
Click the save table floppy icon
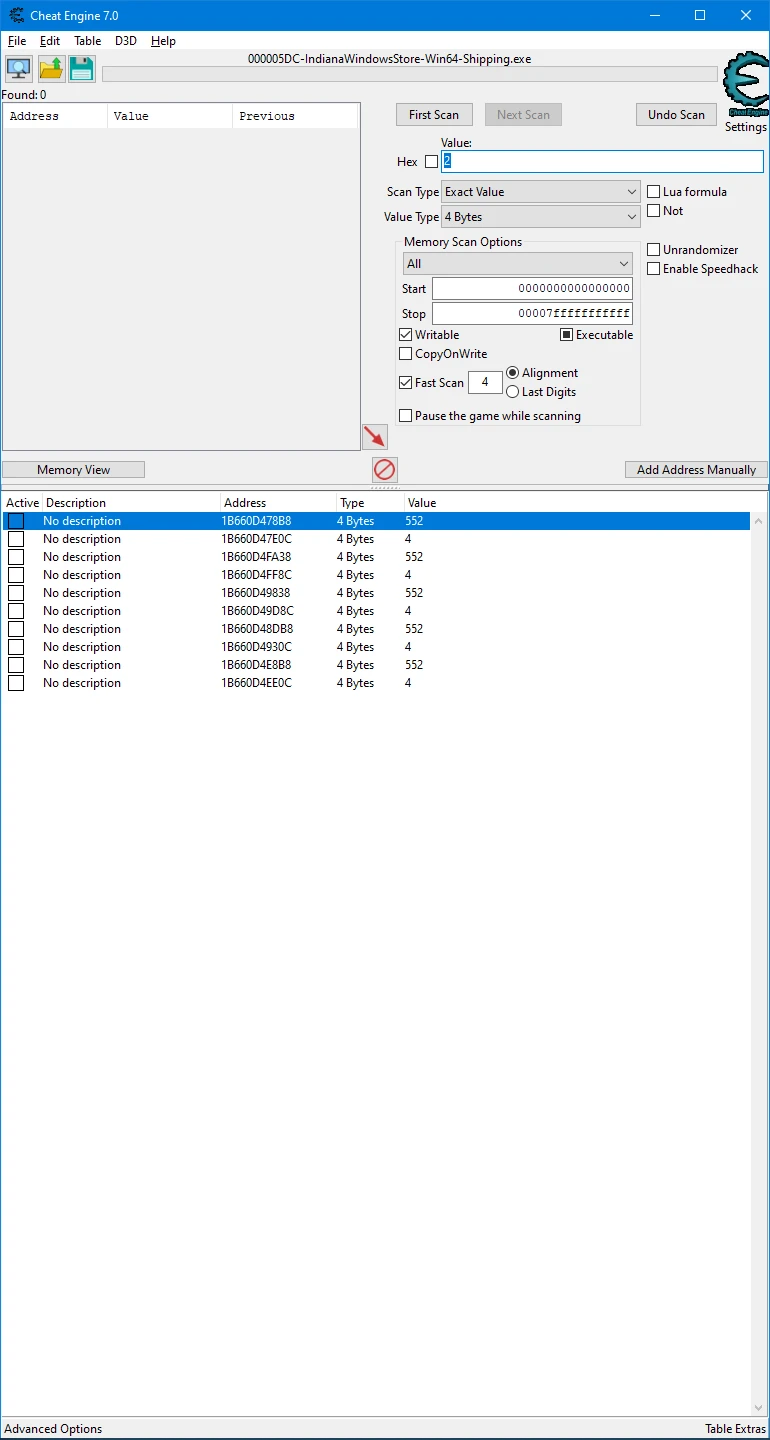click(x=81, y=69)
